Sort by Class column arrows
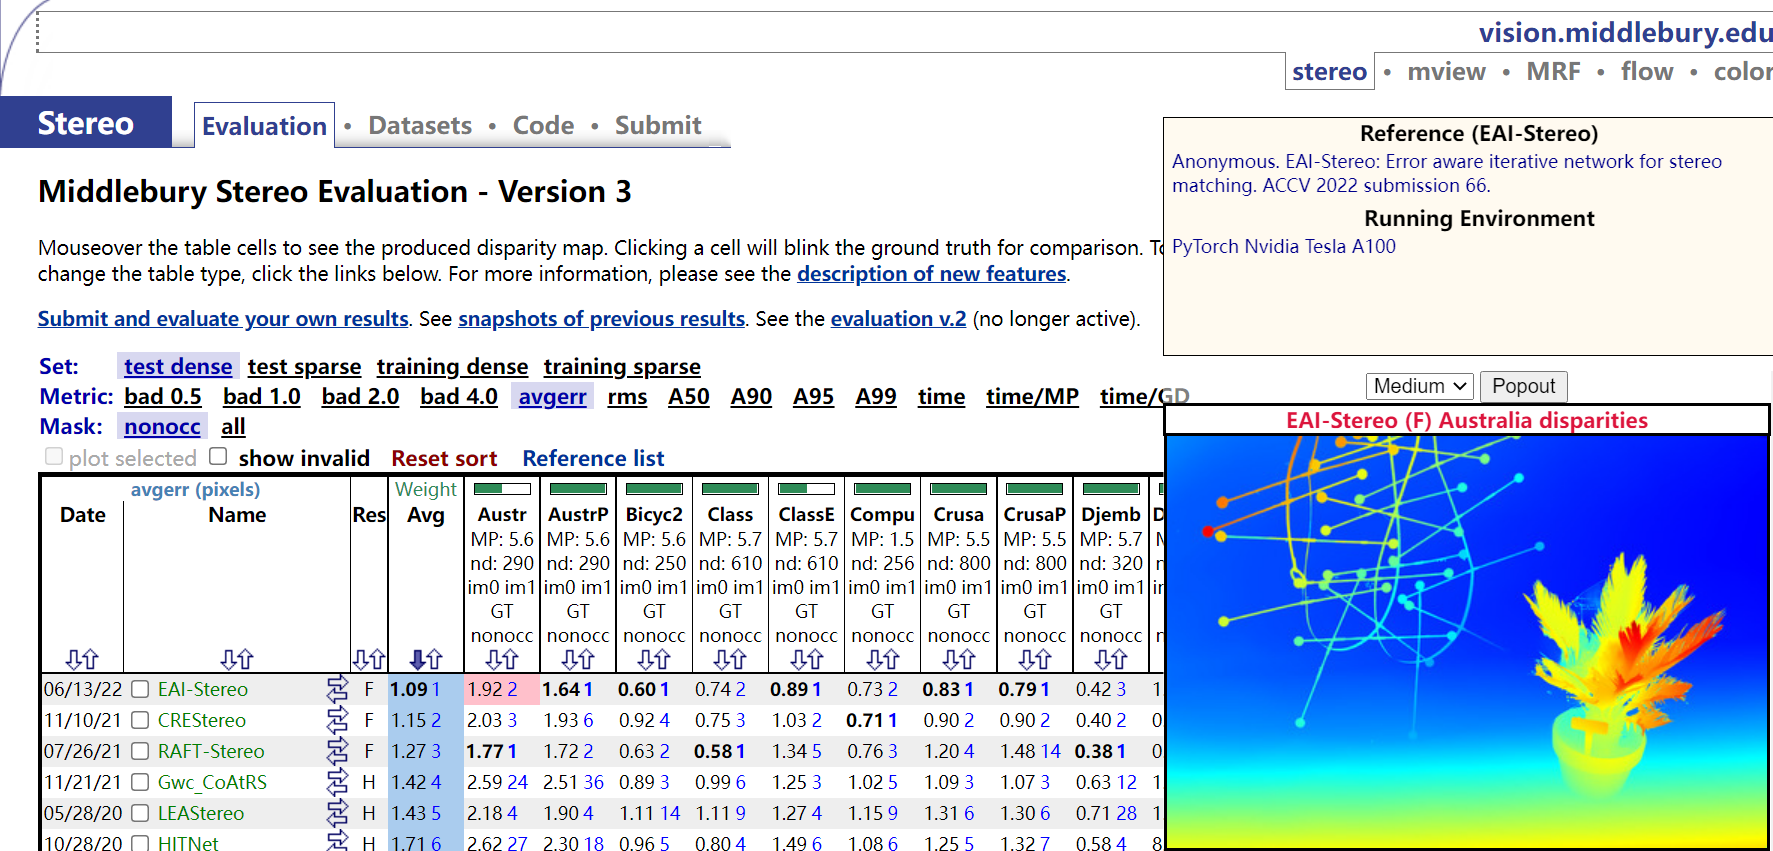This screenshot has width=1773, height=851. pos(730,659)
